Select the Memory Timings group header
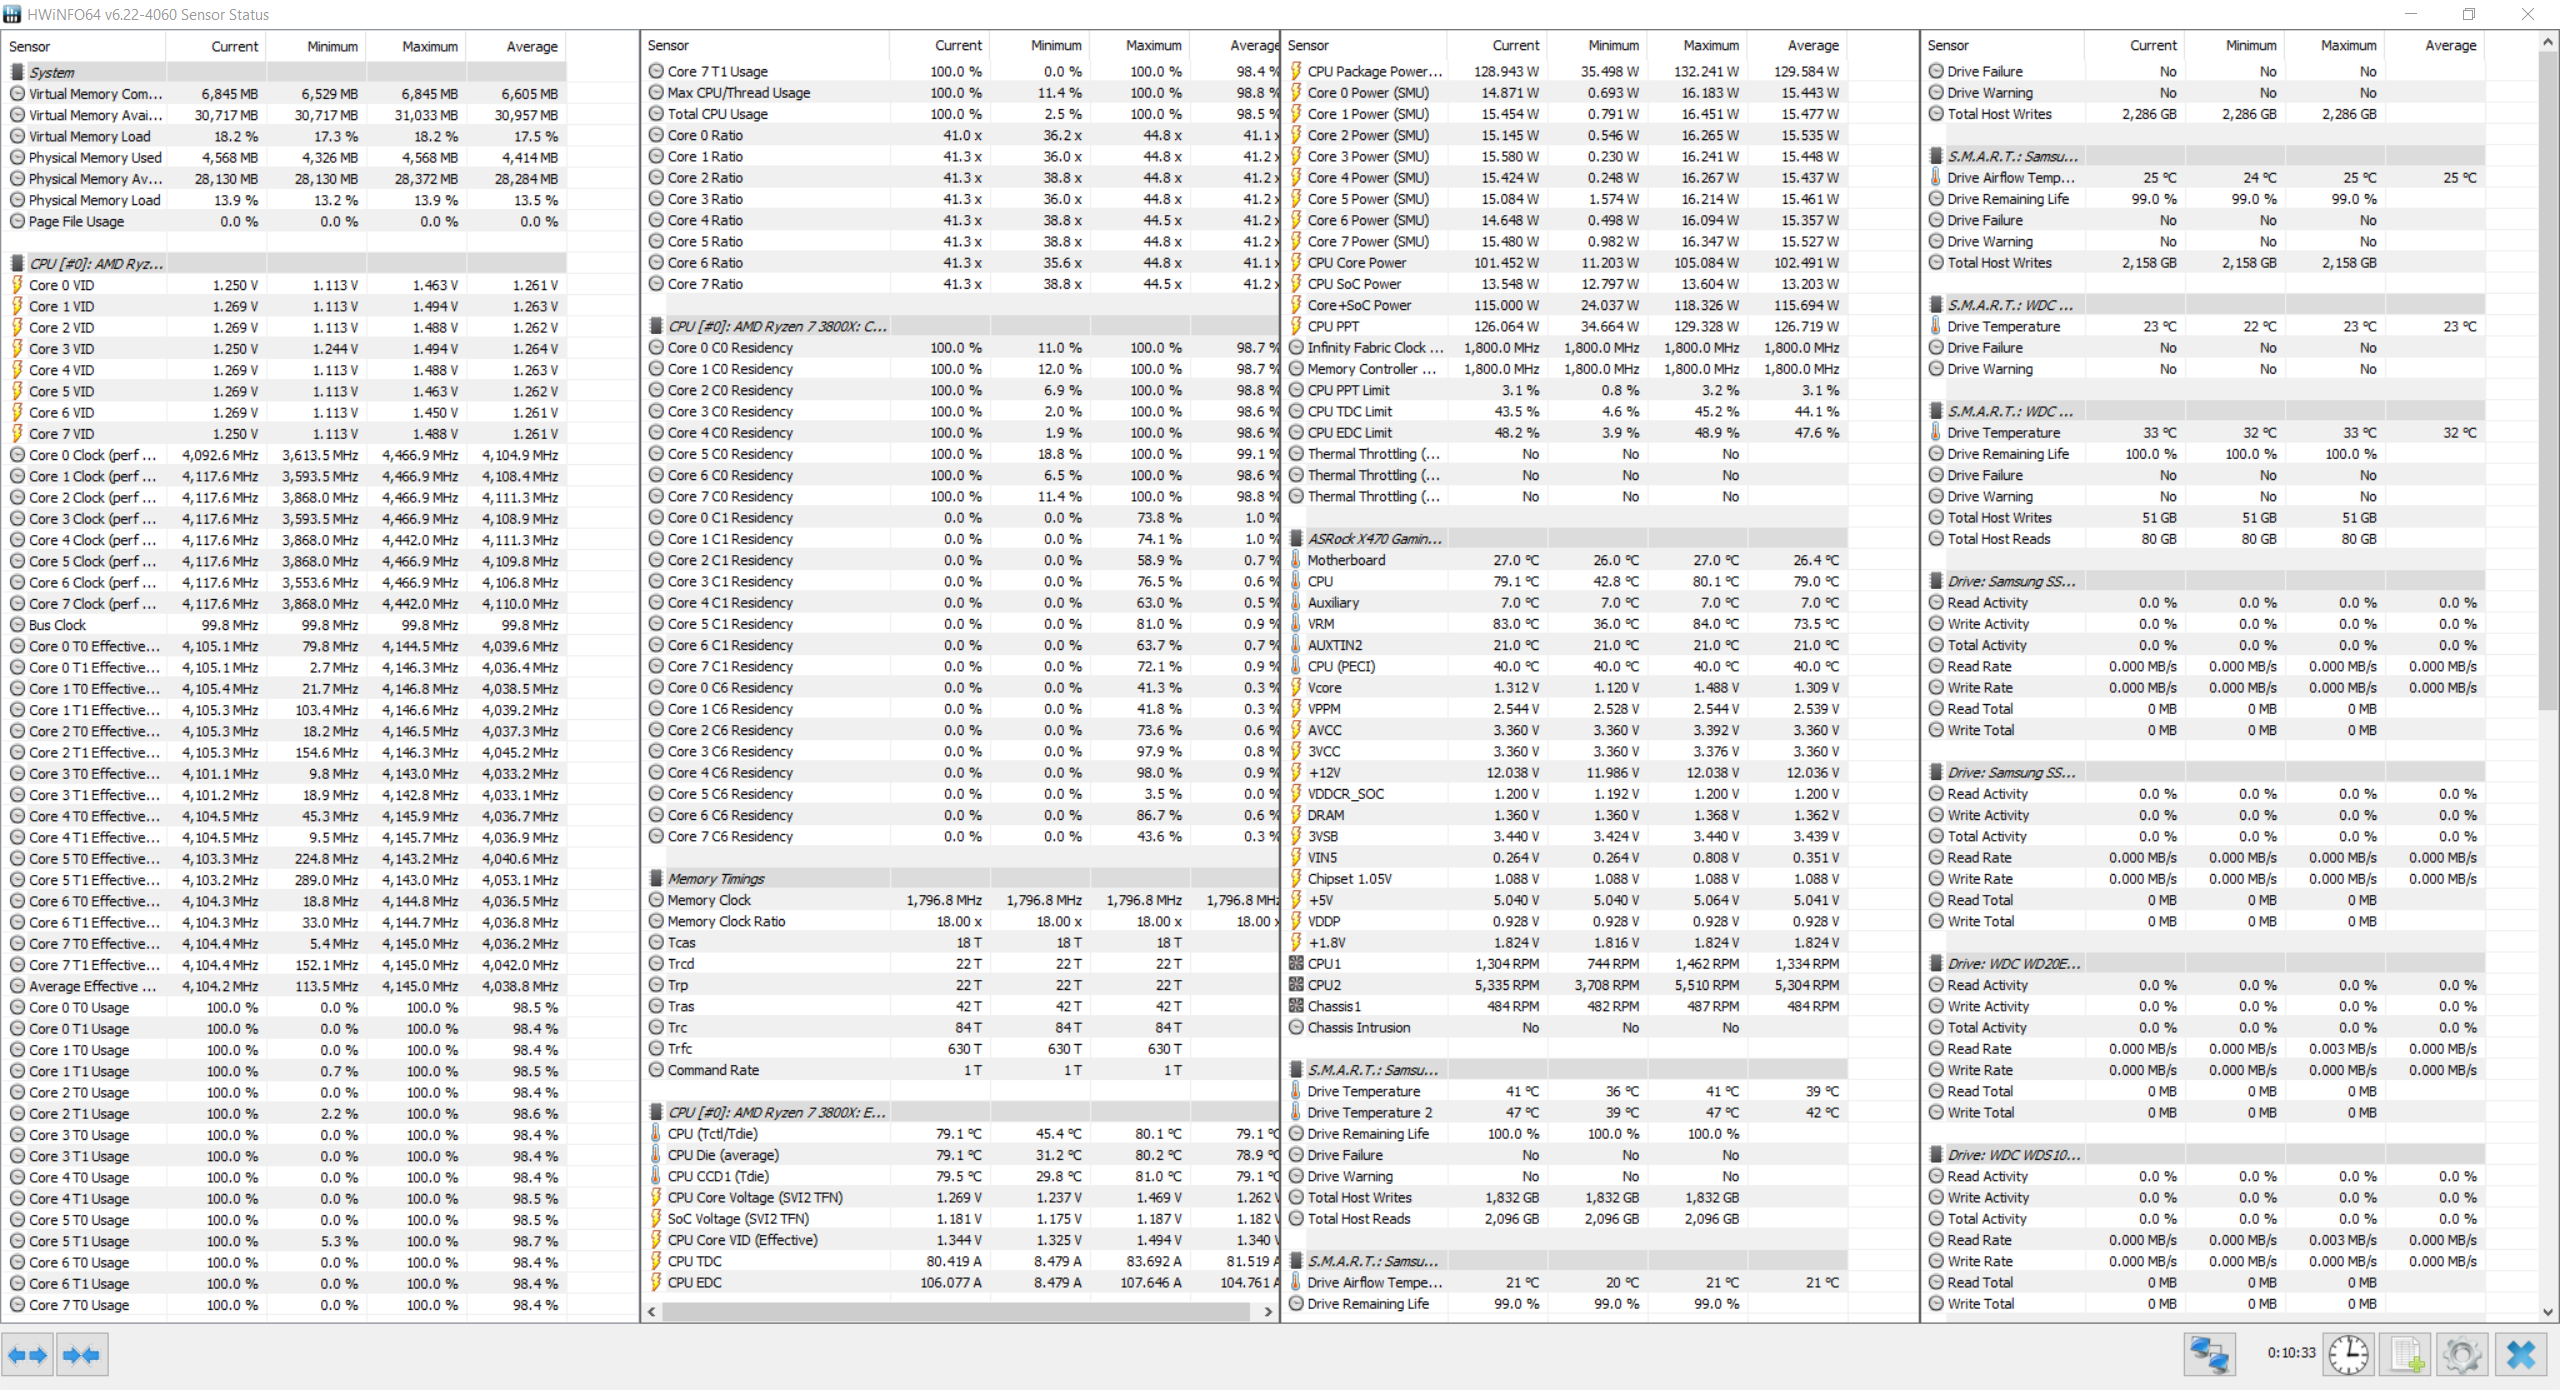 point(715,879)
